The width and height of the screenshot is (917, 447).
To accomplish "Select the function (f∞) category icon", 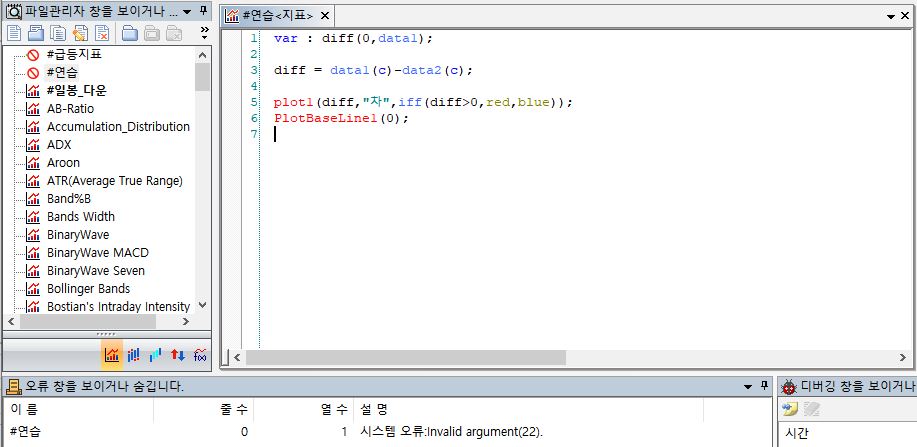I will [200, 355].
